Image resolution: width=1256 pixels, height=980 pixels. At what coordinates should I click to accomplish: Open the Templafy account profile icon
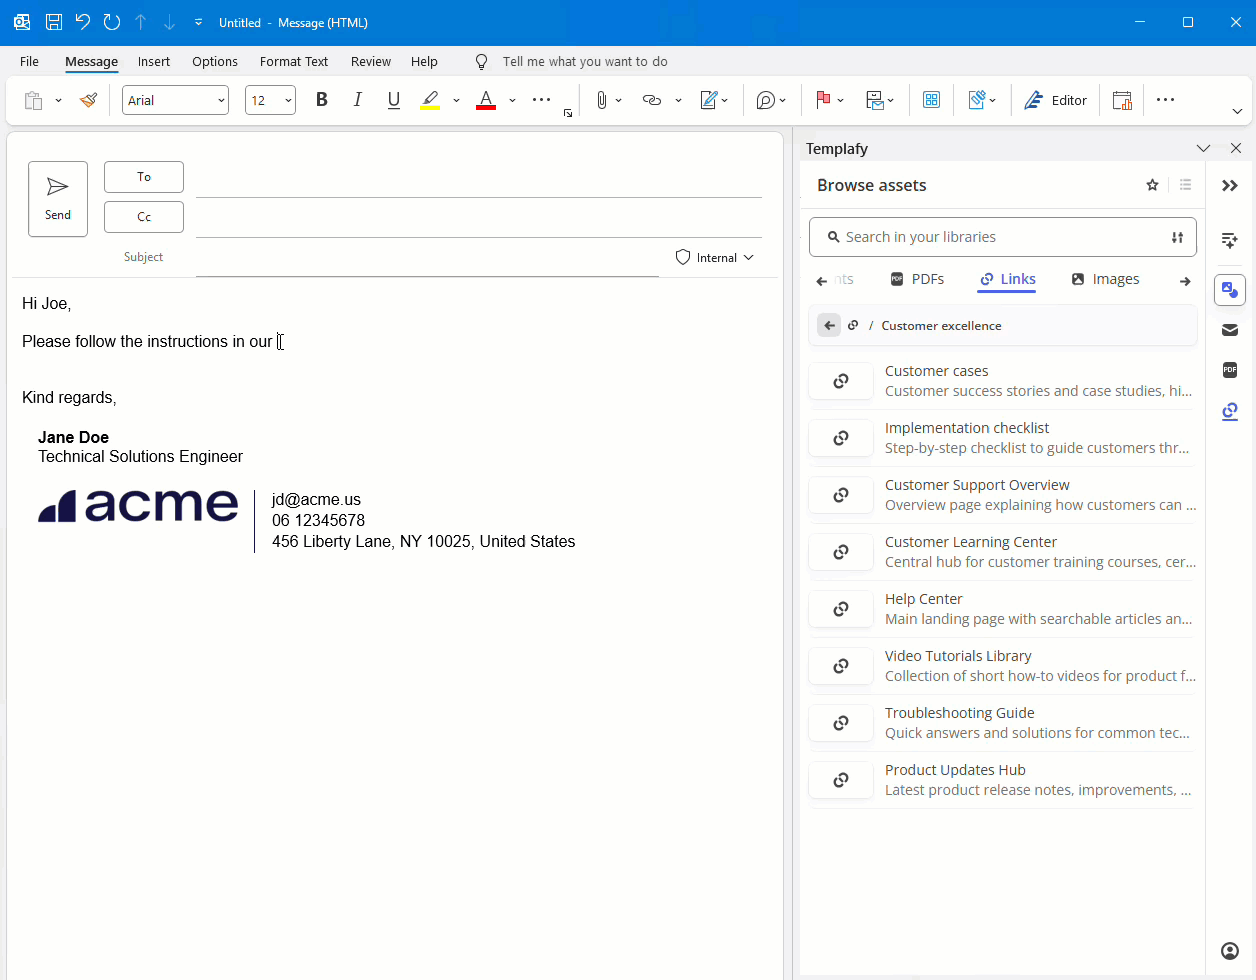(x=1230, y=951)
